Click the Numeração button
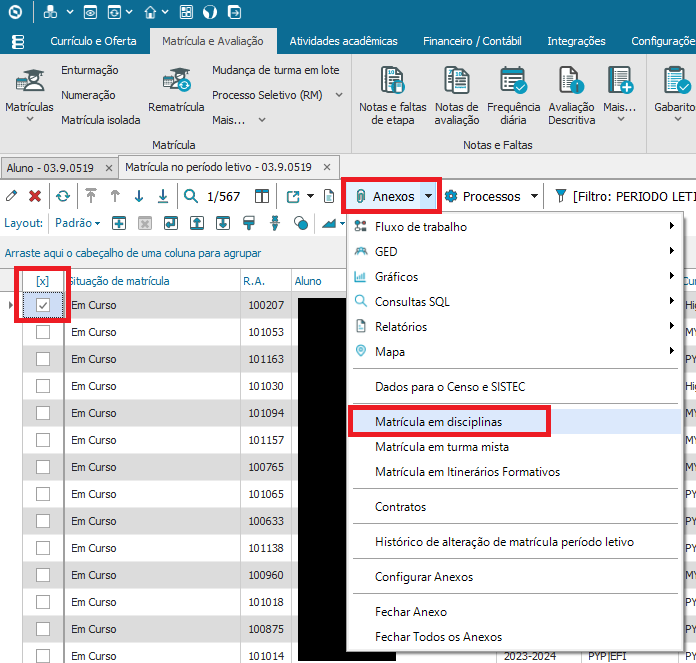The height and width of the screenshot is (663, 696). 88,95
